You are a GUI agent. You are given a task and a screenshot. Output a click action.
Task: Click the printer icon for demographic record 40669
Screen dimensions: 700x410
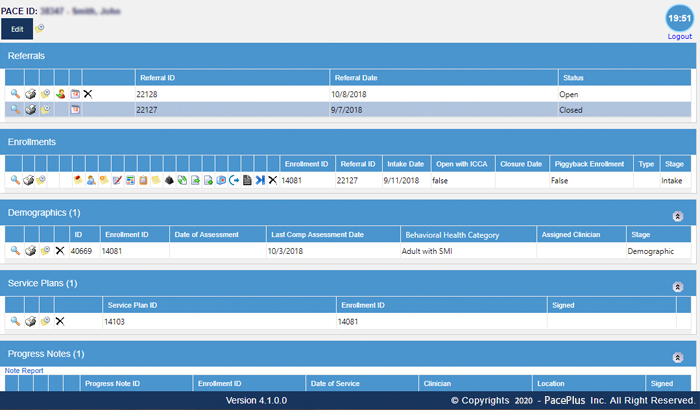[30, 251]
